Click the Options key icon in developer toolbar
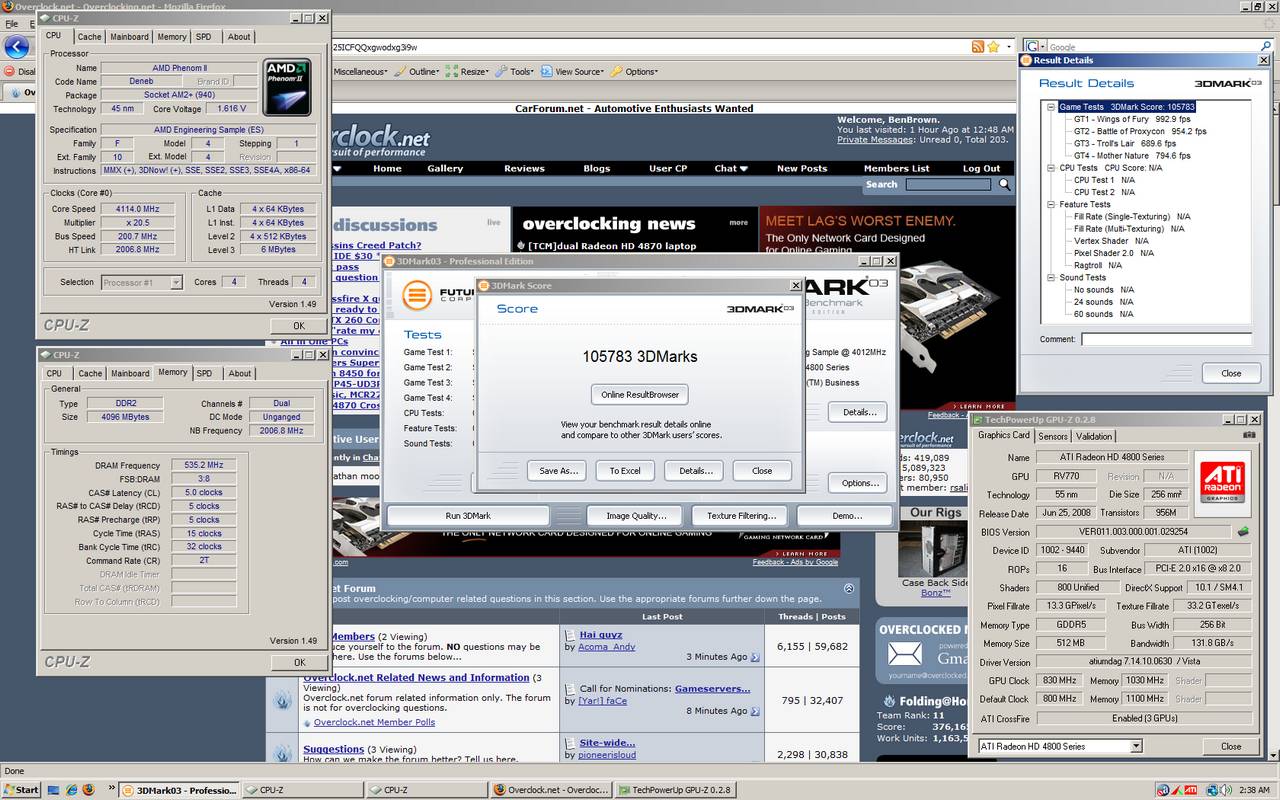Image resolution: width=1280 pixels, height=800 pixels. [617, 72]
